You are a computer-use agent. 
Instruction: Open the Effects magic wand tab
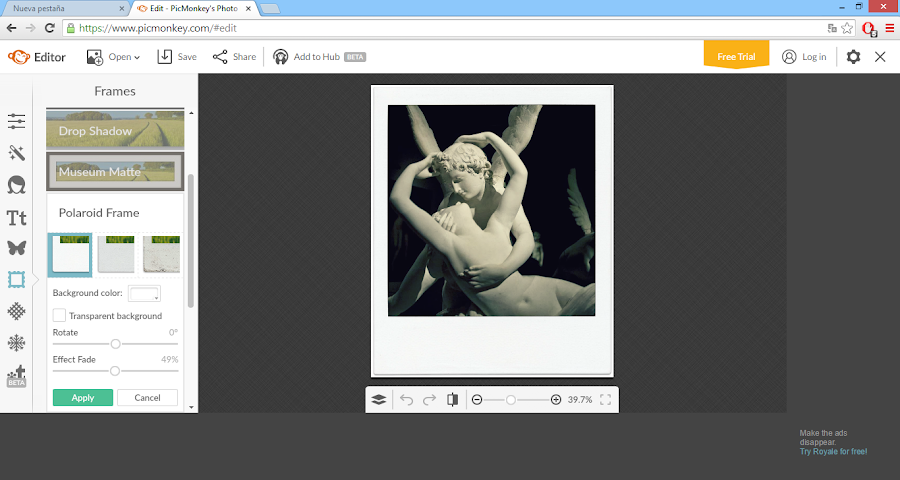pyautogui.click(x=16, y=153)
